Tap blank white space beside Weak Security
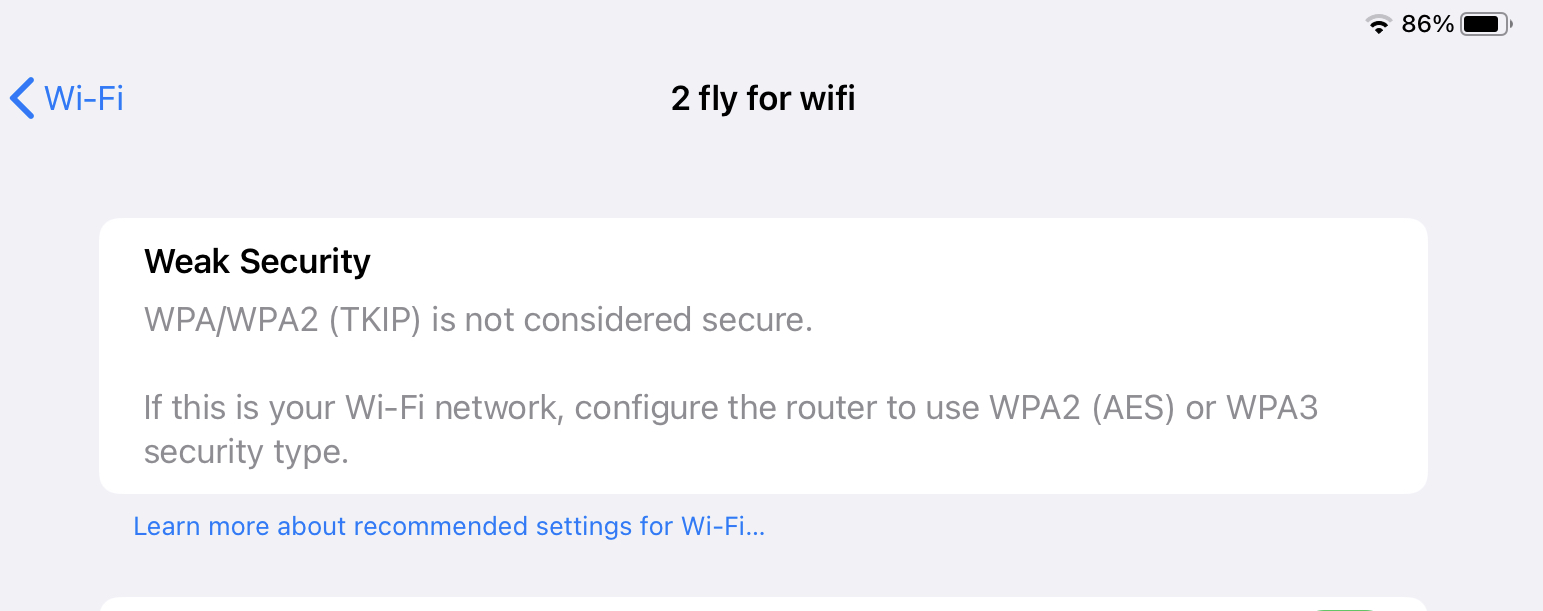Screen dimensions: 1543x611 pos(900,262)
